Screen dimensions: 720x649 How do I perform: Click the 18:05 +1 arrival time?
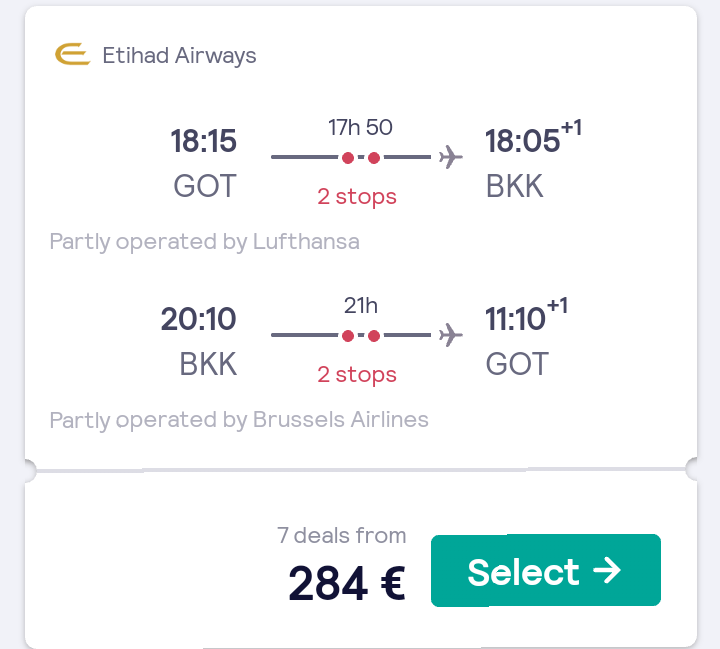tap(534, 137)
